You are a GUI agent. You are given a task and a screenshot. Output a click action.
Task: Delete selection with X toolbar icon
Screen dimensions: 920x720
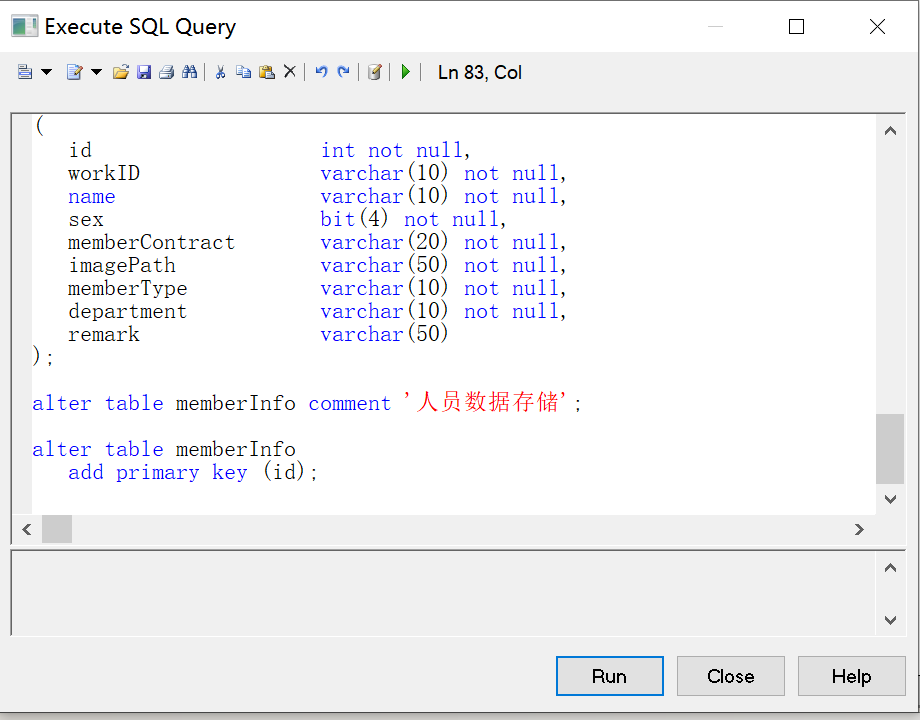tap(290, 72)
